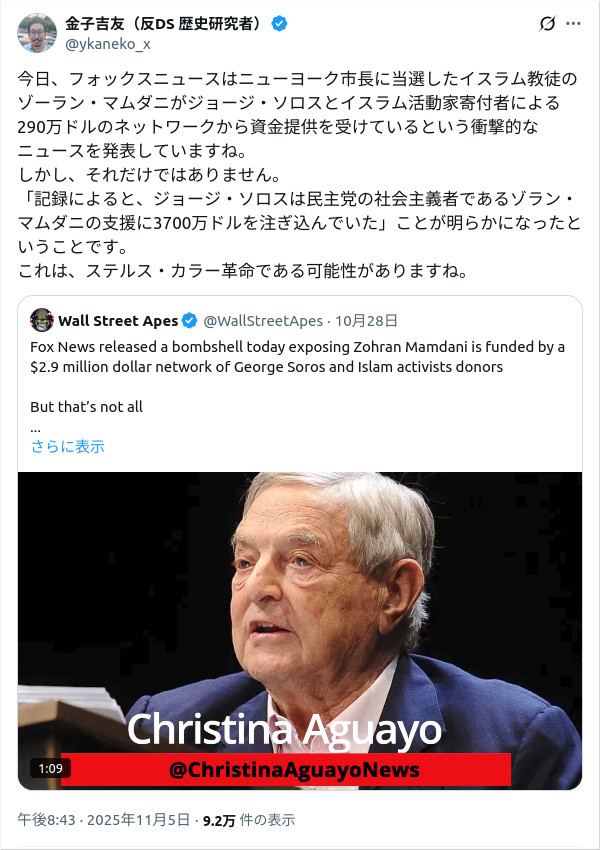Open the three-dot more options menu
This screenshot has width=600, height=850.
click(573, 24)
